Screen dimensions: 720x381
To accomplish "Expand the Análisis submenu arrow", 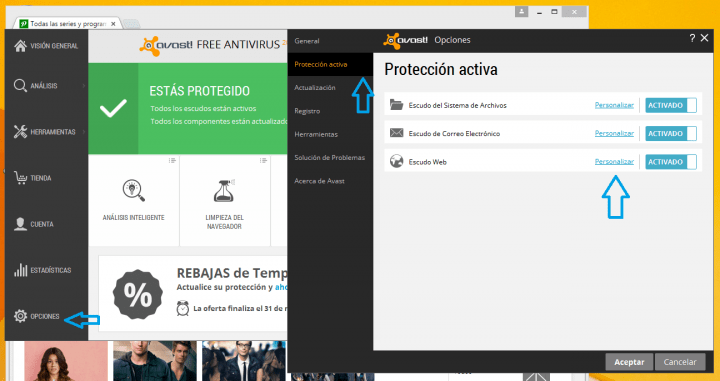I will (84, 86).
